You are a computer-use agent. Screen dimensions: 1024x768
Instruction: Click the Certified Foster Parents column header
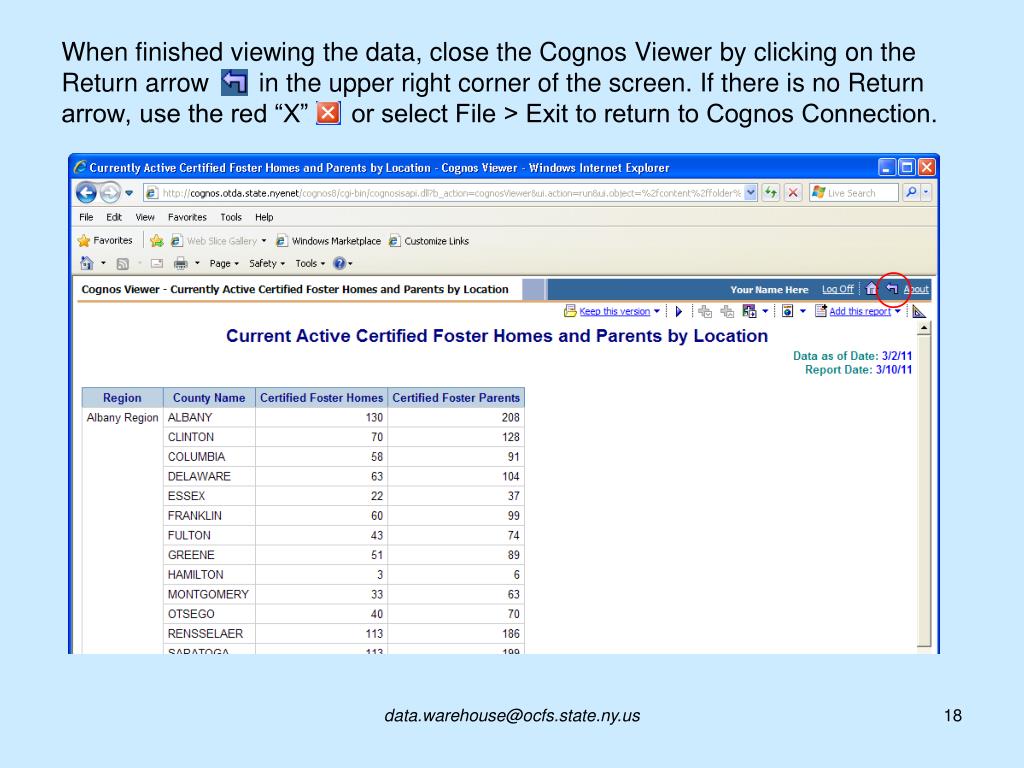coord(456,398)
